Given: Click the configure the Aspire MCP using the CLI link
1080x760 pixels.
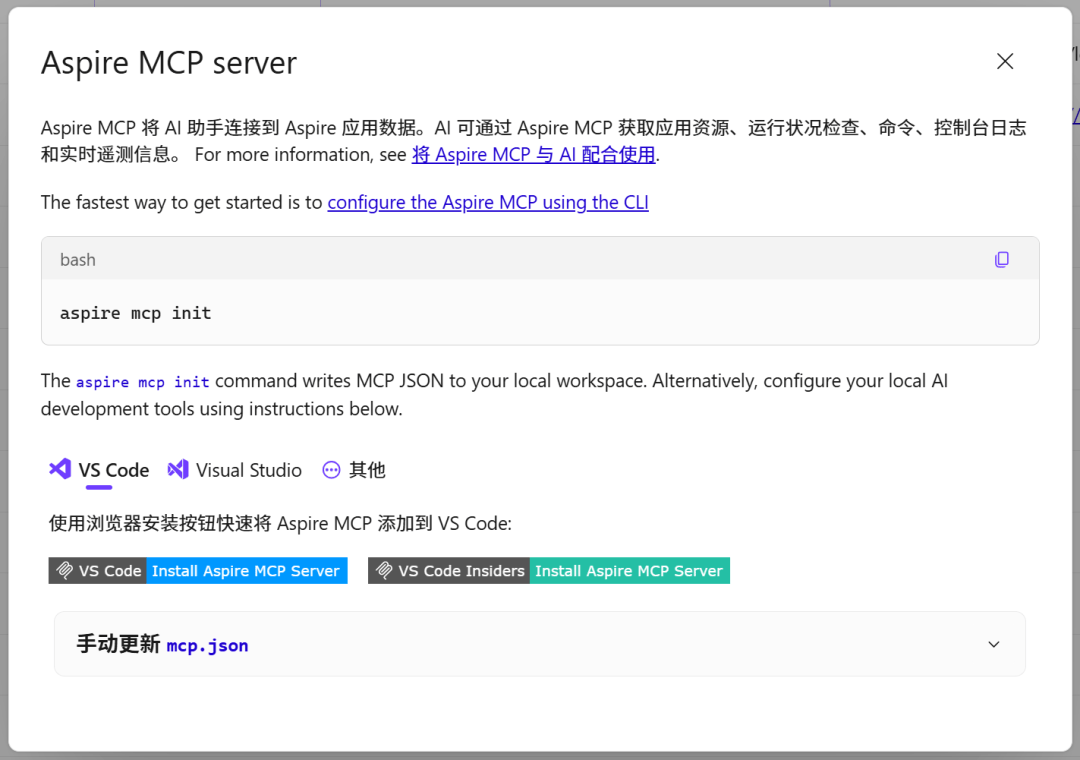Looking at the screenshot, I should [x=488, y=202].
